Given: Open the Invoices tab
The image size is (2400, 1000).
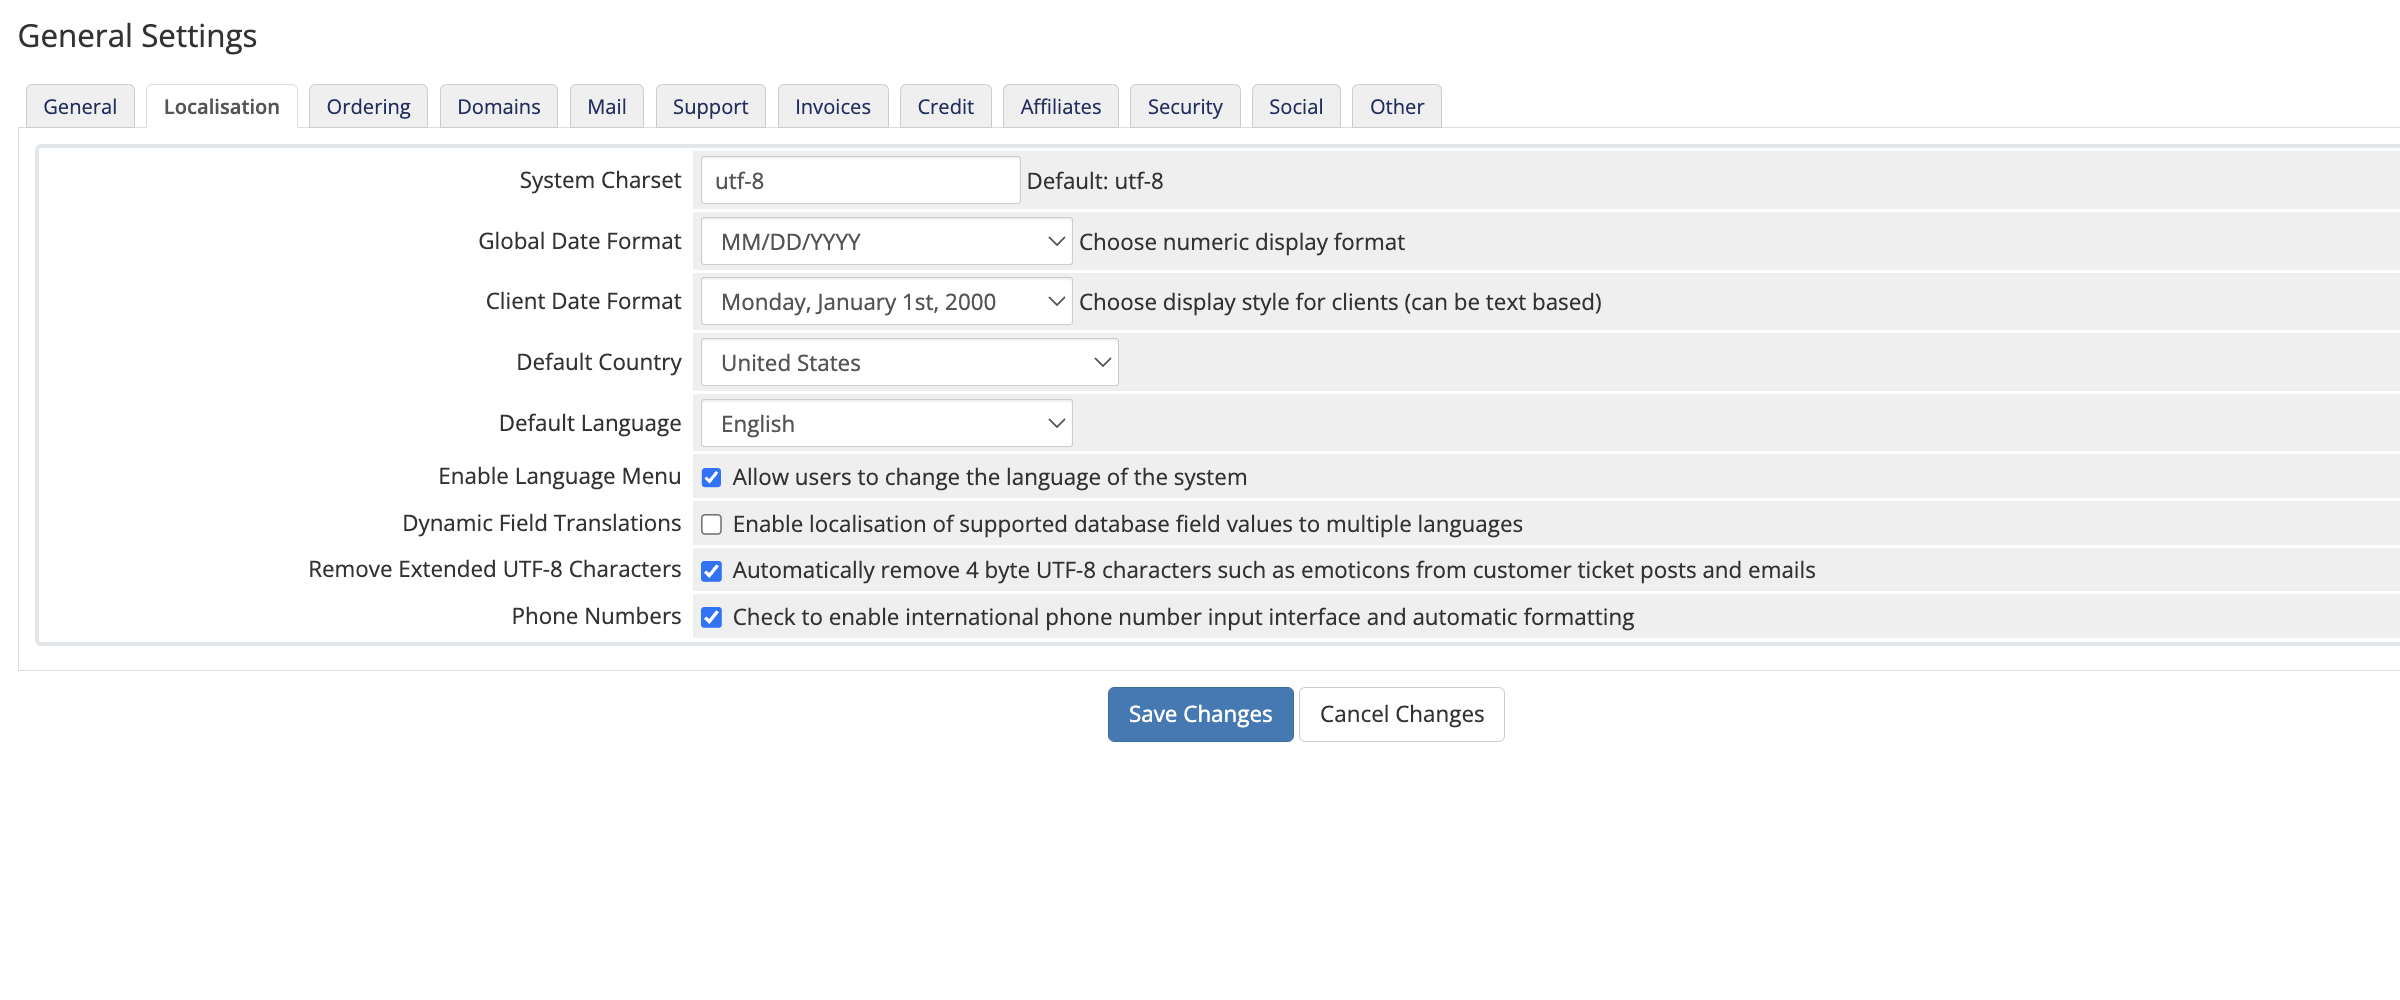Looking at the screenshot, I should coord(832,106).
